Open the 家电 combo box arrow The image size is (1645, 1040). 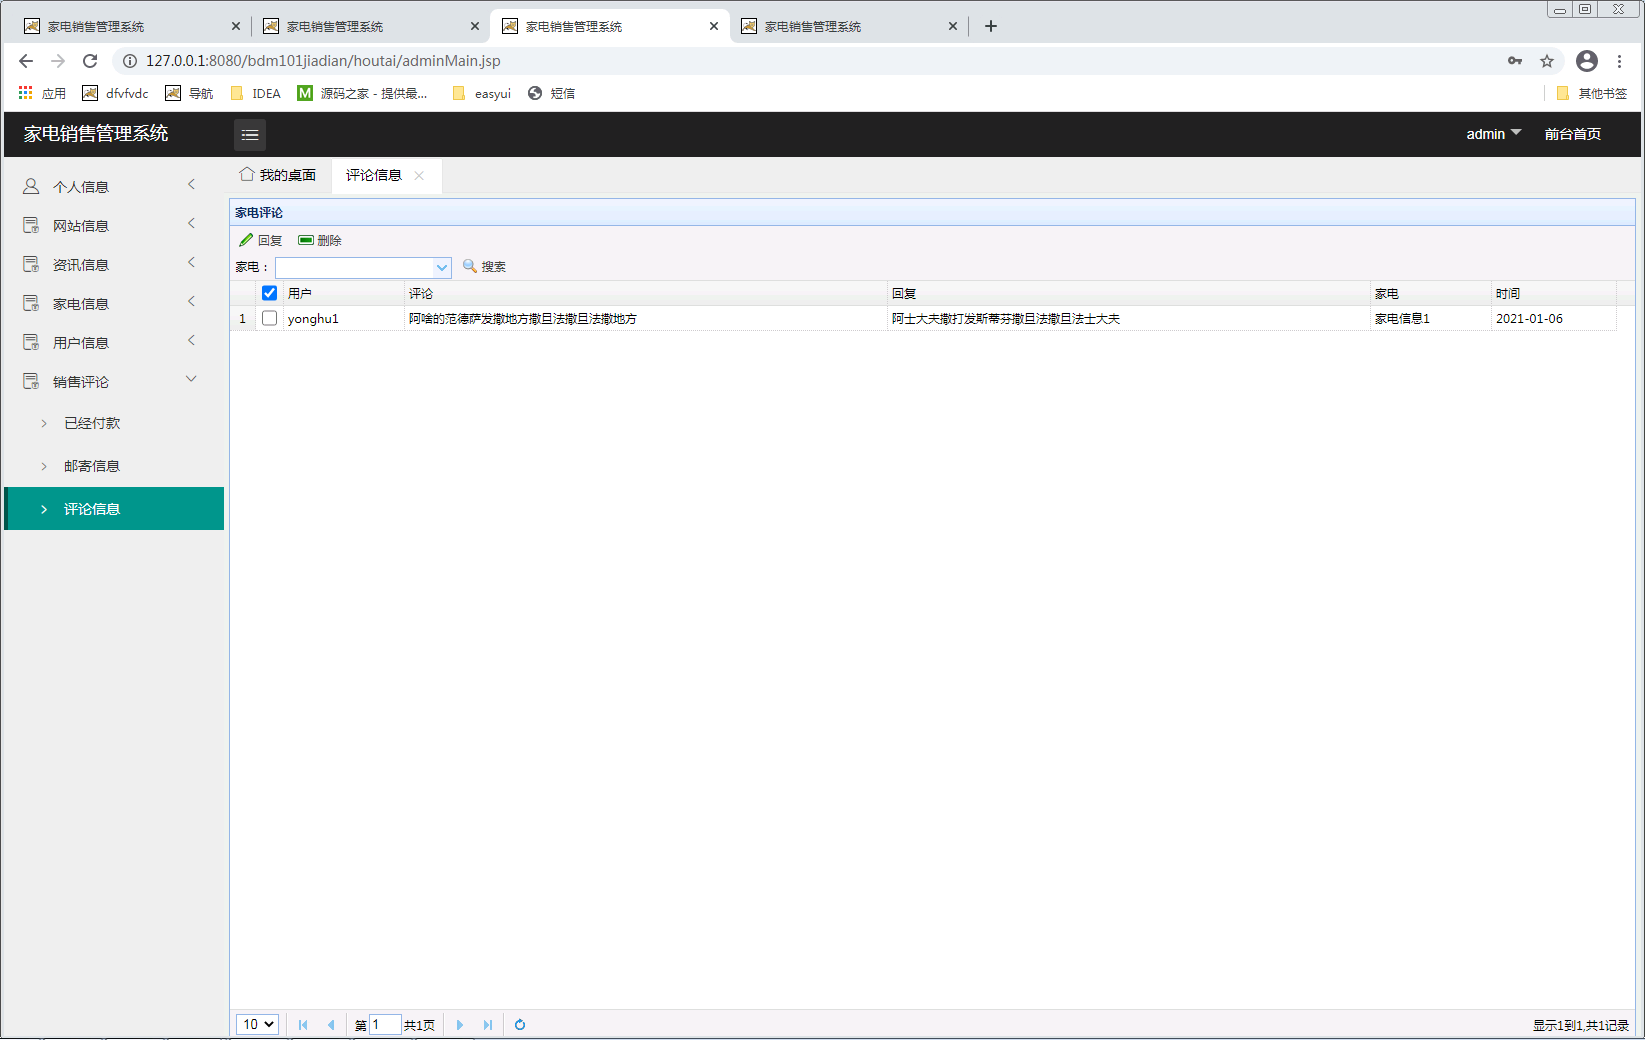(x=442, y=267)
